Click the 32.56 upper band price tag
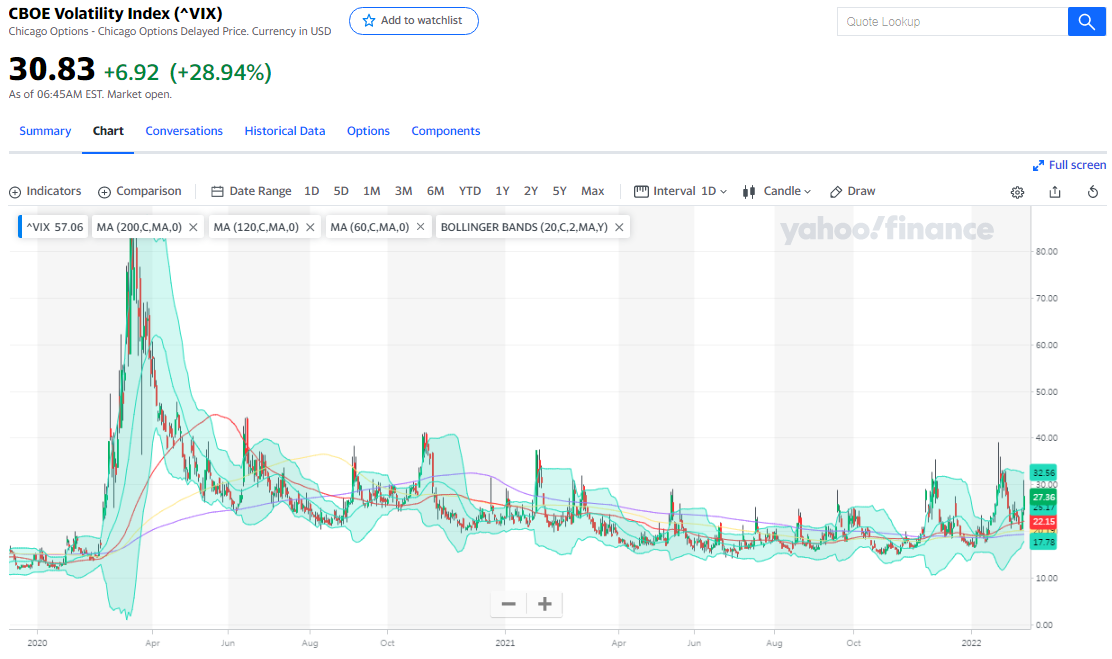 [x=1043, y=472]
